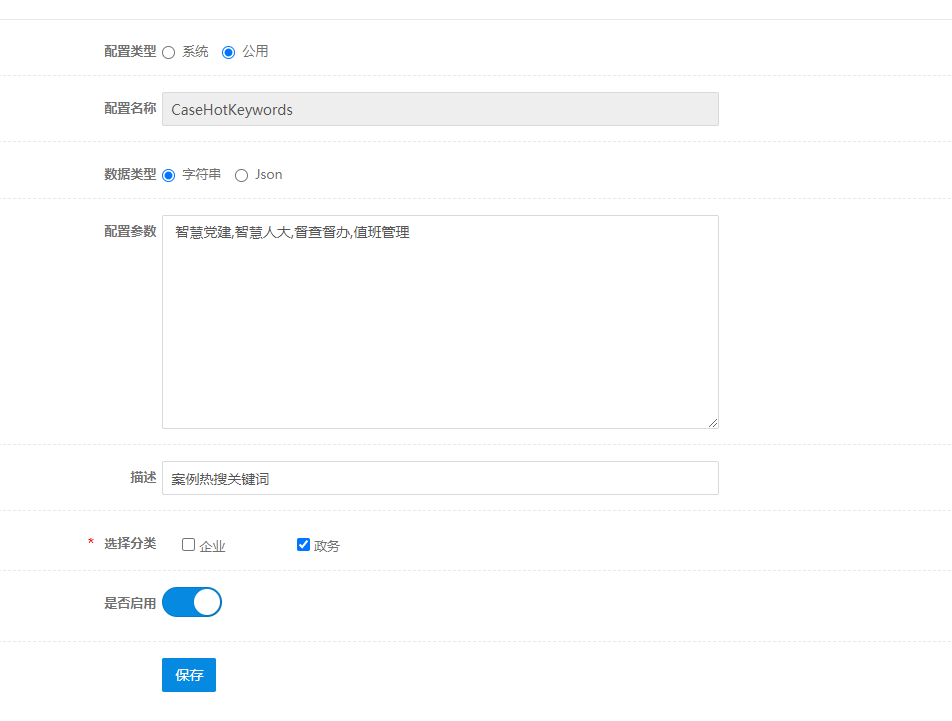Screen dimensions: 952x721
Task: Click the 配置名称 label
Action: [130, 109]
